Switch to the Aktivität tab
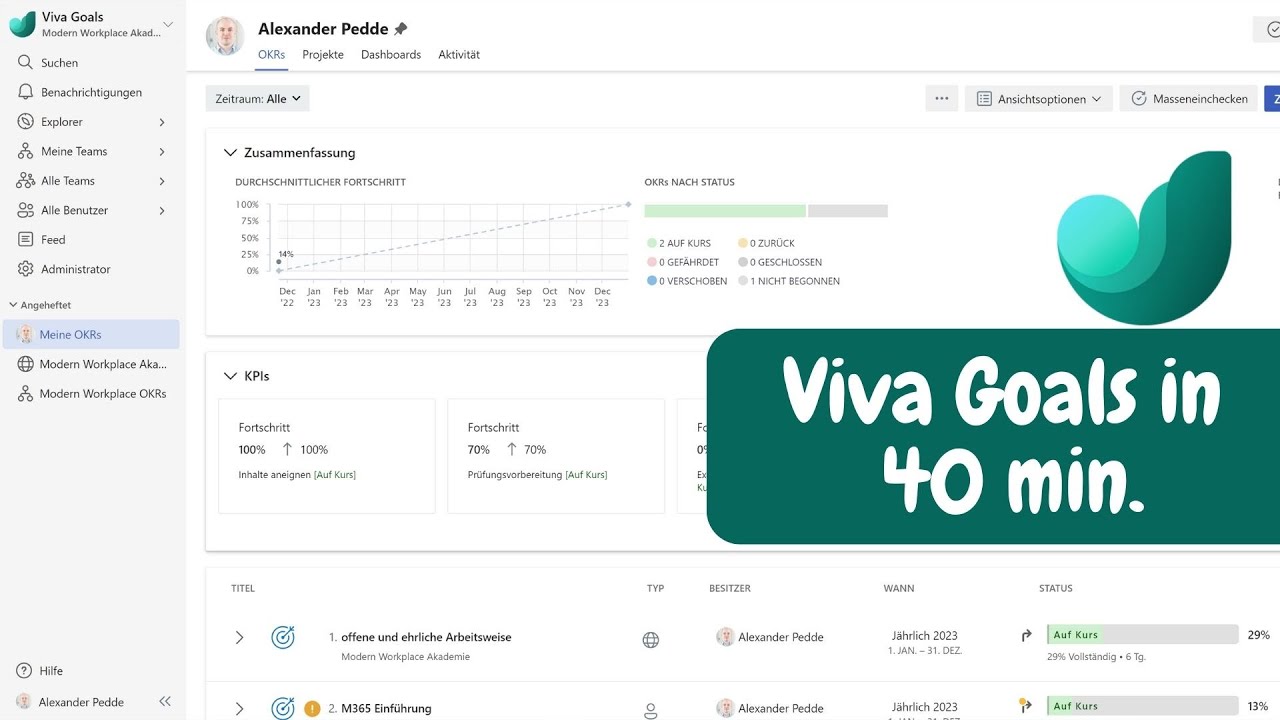The height and width of the screenshot is (720, 1280). pos(459,55)
